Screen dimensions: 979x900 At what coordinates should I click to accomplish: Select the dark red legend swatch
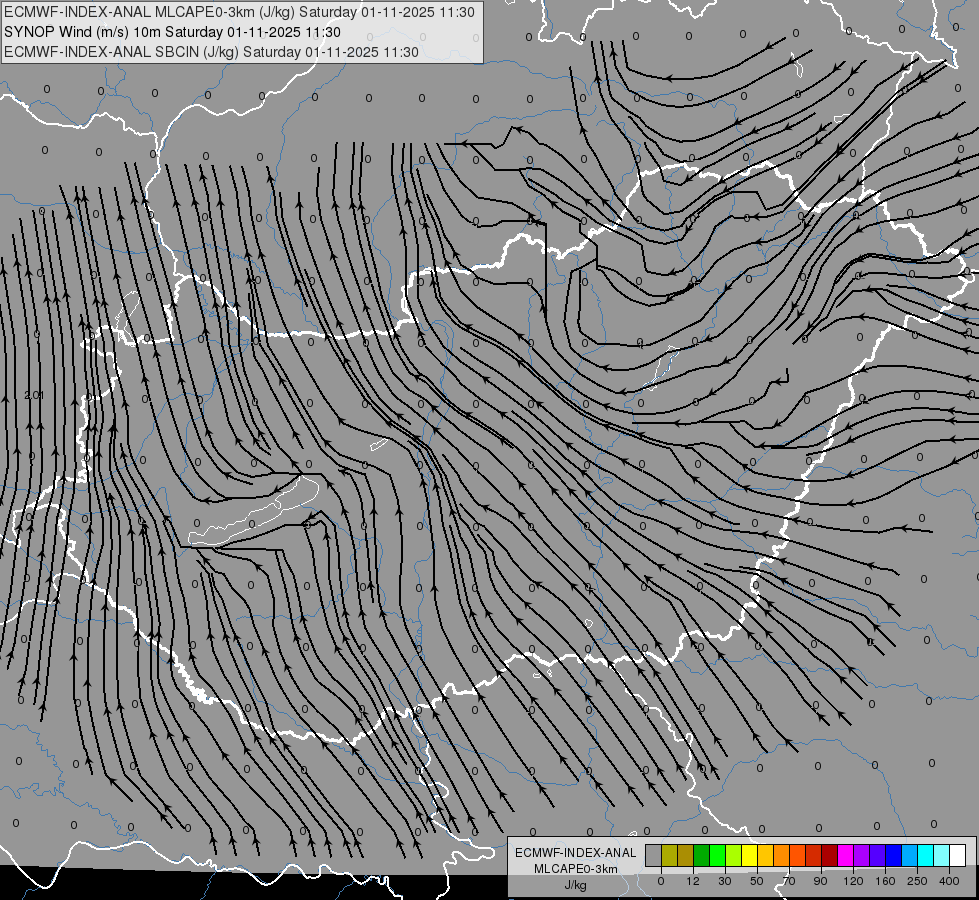click(830, 855)
